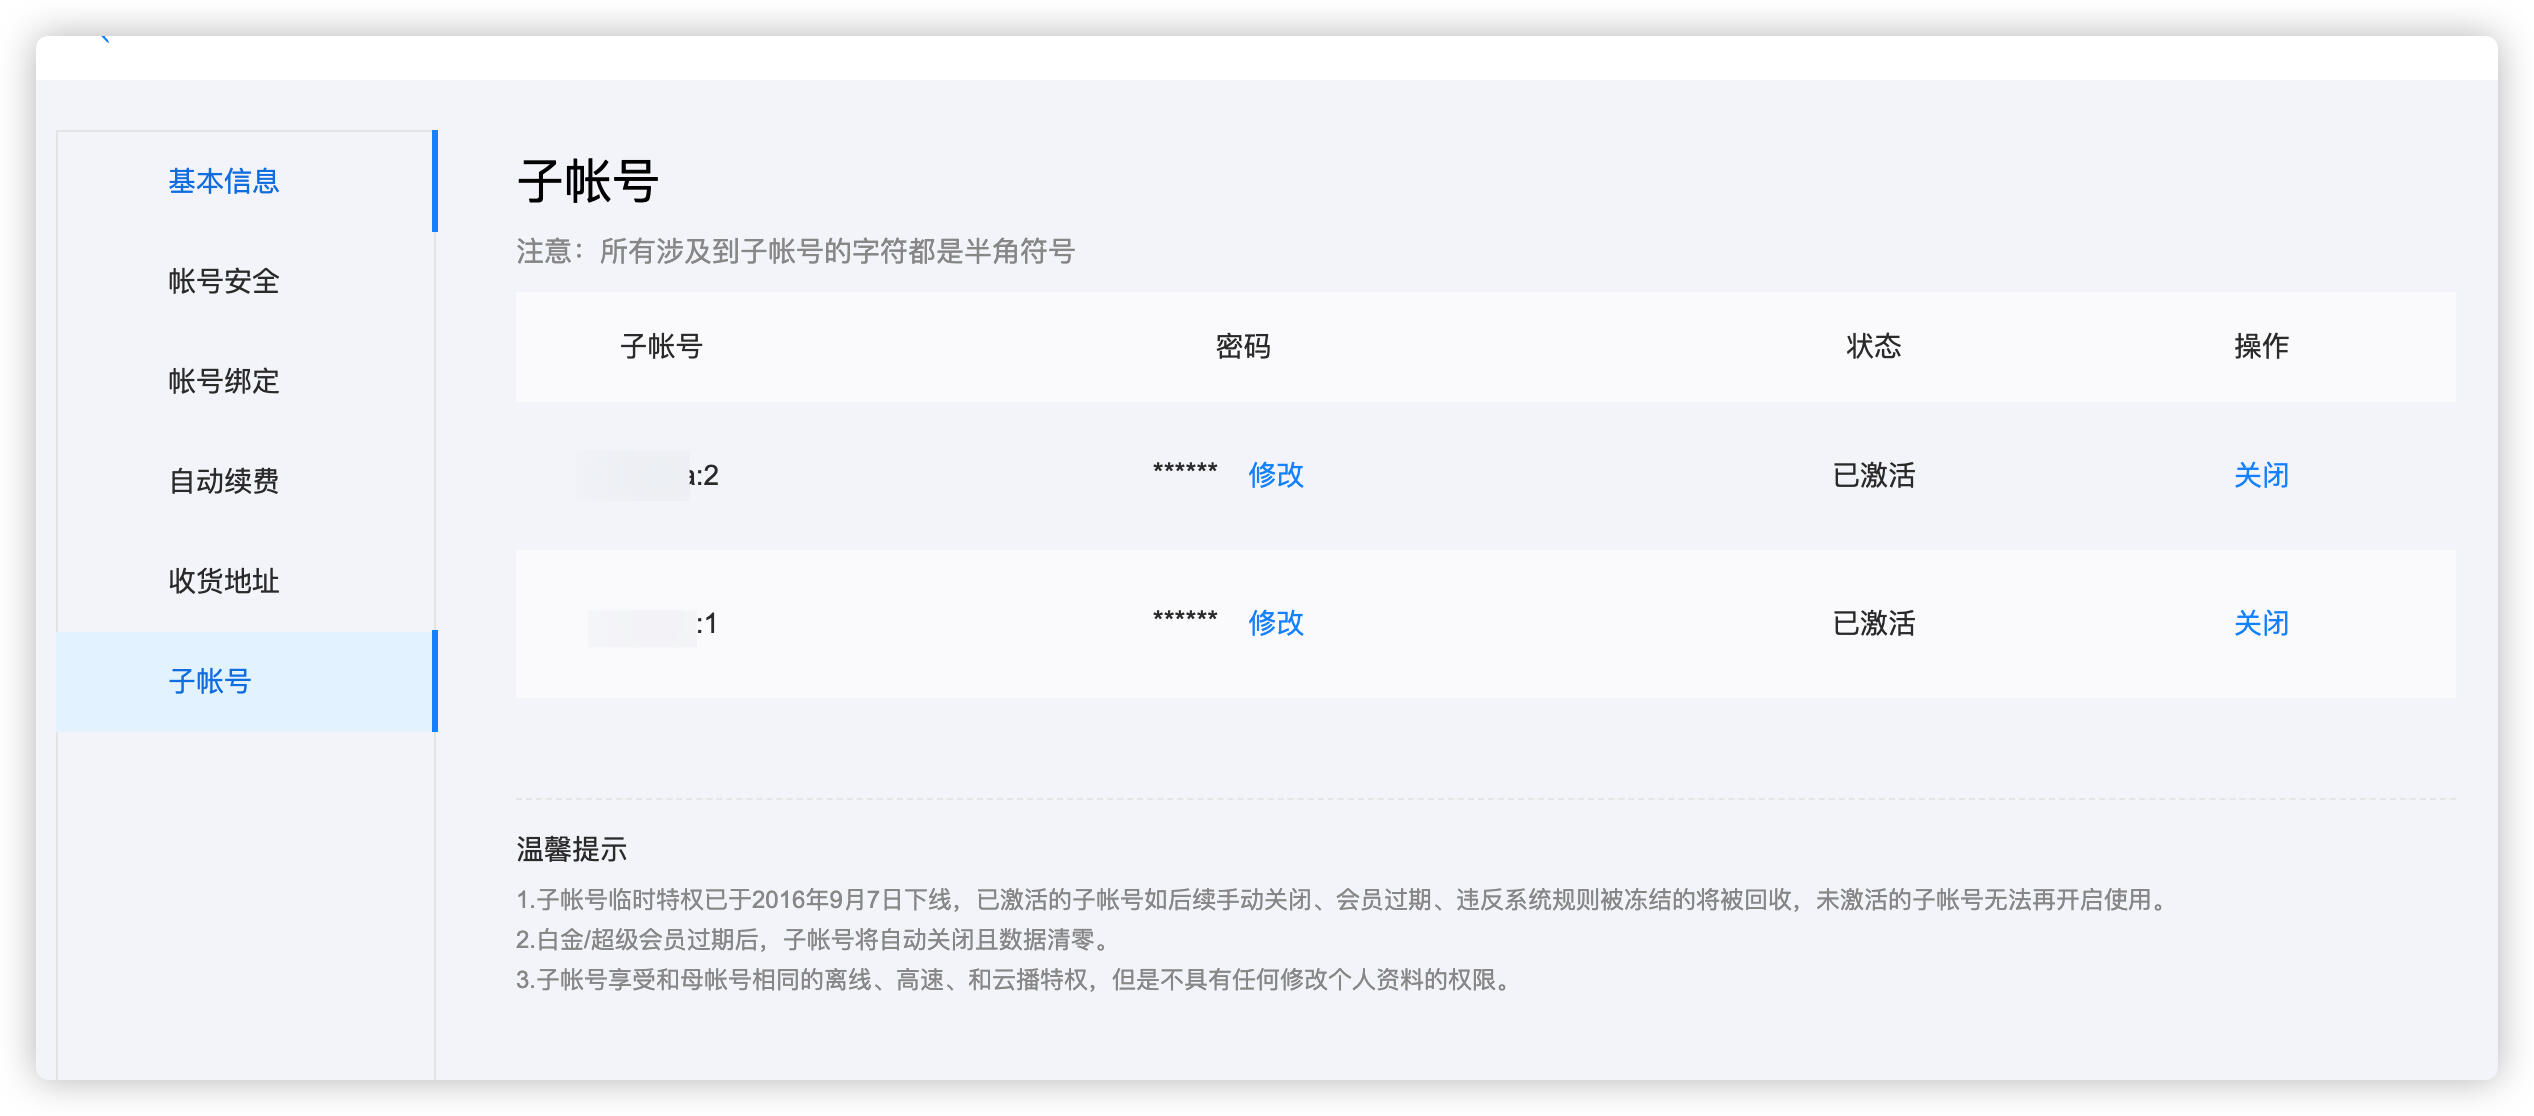2534x1116 pixels.
Task: Click the 密码 column header
Action: 1242,347
